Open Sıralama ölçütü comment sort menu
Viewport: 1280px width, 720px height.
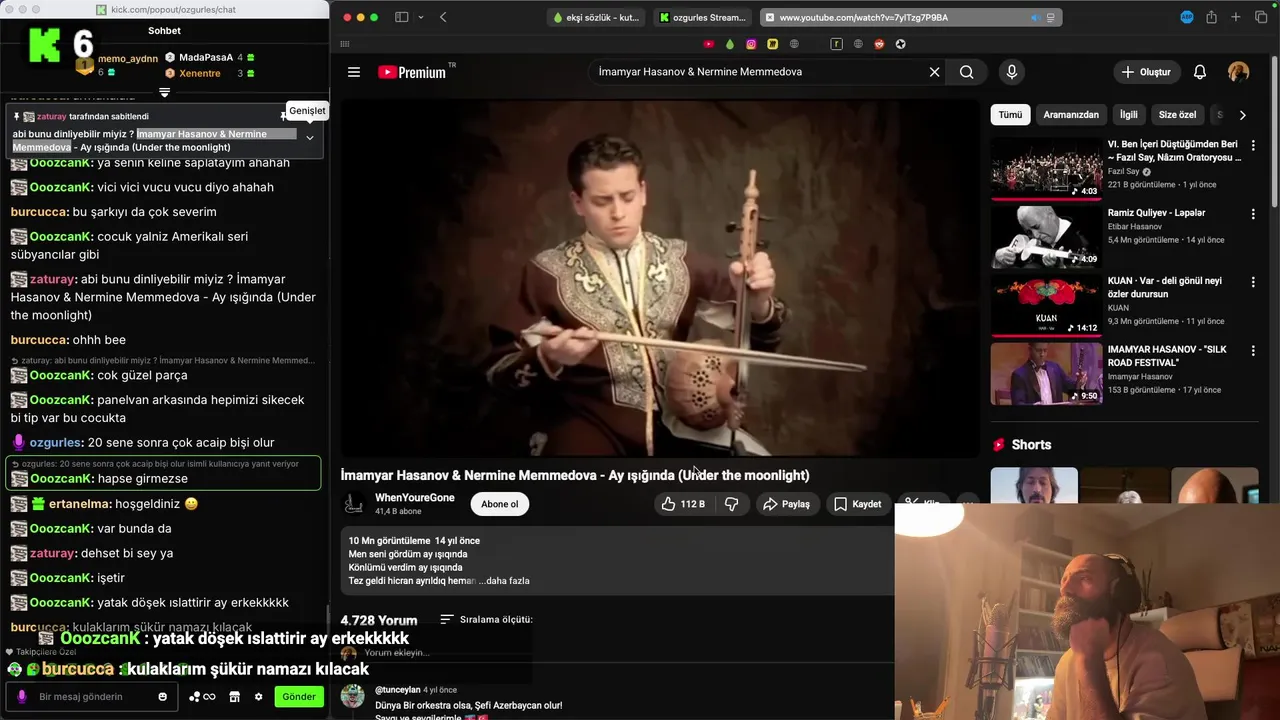[486, 620]
